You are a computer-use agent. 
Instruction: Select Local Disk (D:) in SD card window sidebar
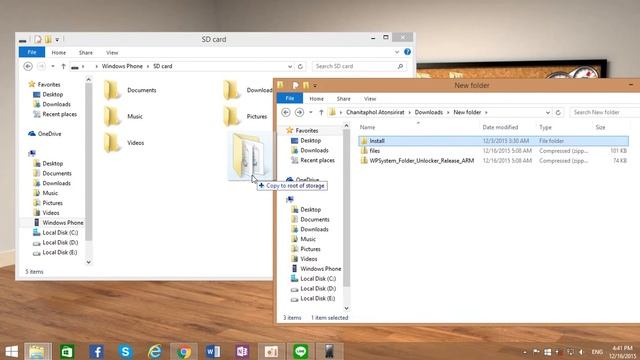point(55,242)
